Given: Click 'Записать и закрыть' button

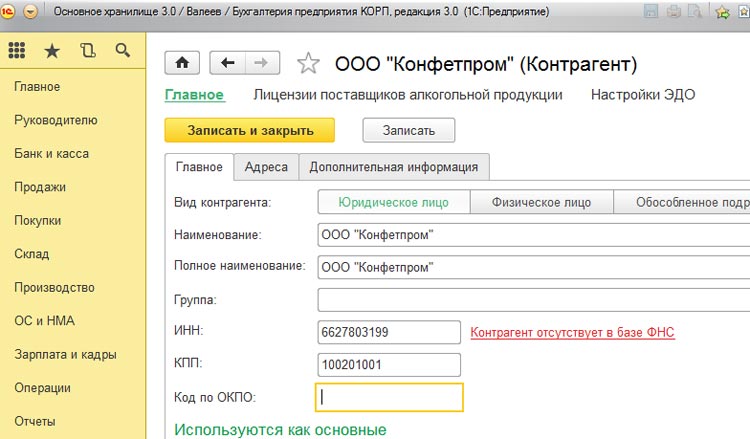Looking at the screenshot, I should coord(249,130).
